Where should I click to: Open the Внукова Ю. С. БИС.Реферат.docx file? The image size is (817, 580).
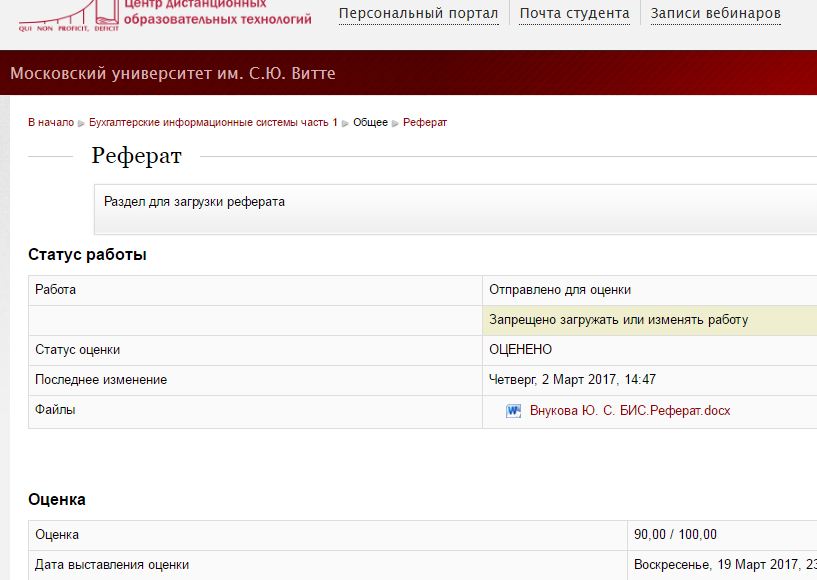click(x=629, y=411)
